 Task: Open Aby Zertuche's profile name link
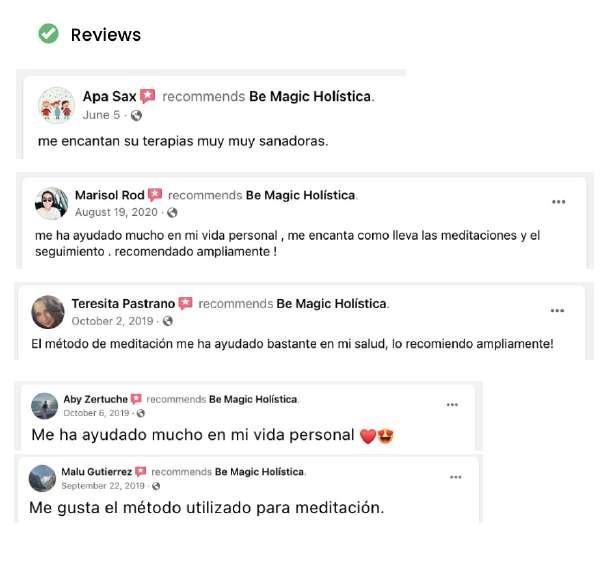pos(96,399)
